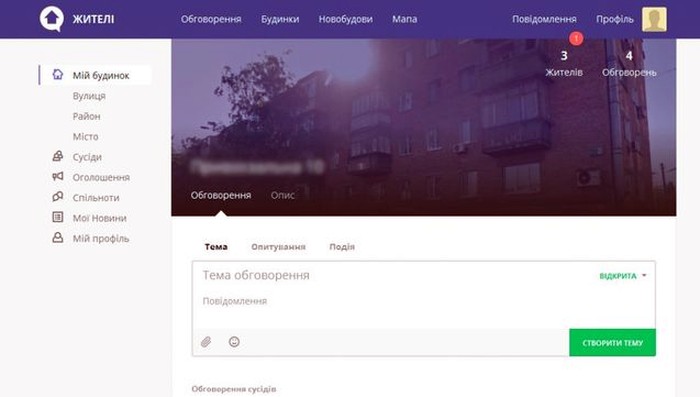Click the communities icon beside Спільноти
This screenshot has width=700, height=397.
coord(58,197)
